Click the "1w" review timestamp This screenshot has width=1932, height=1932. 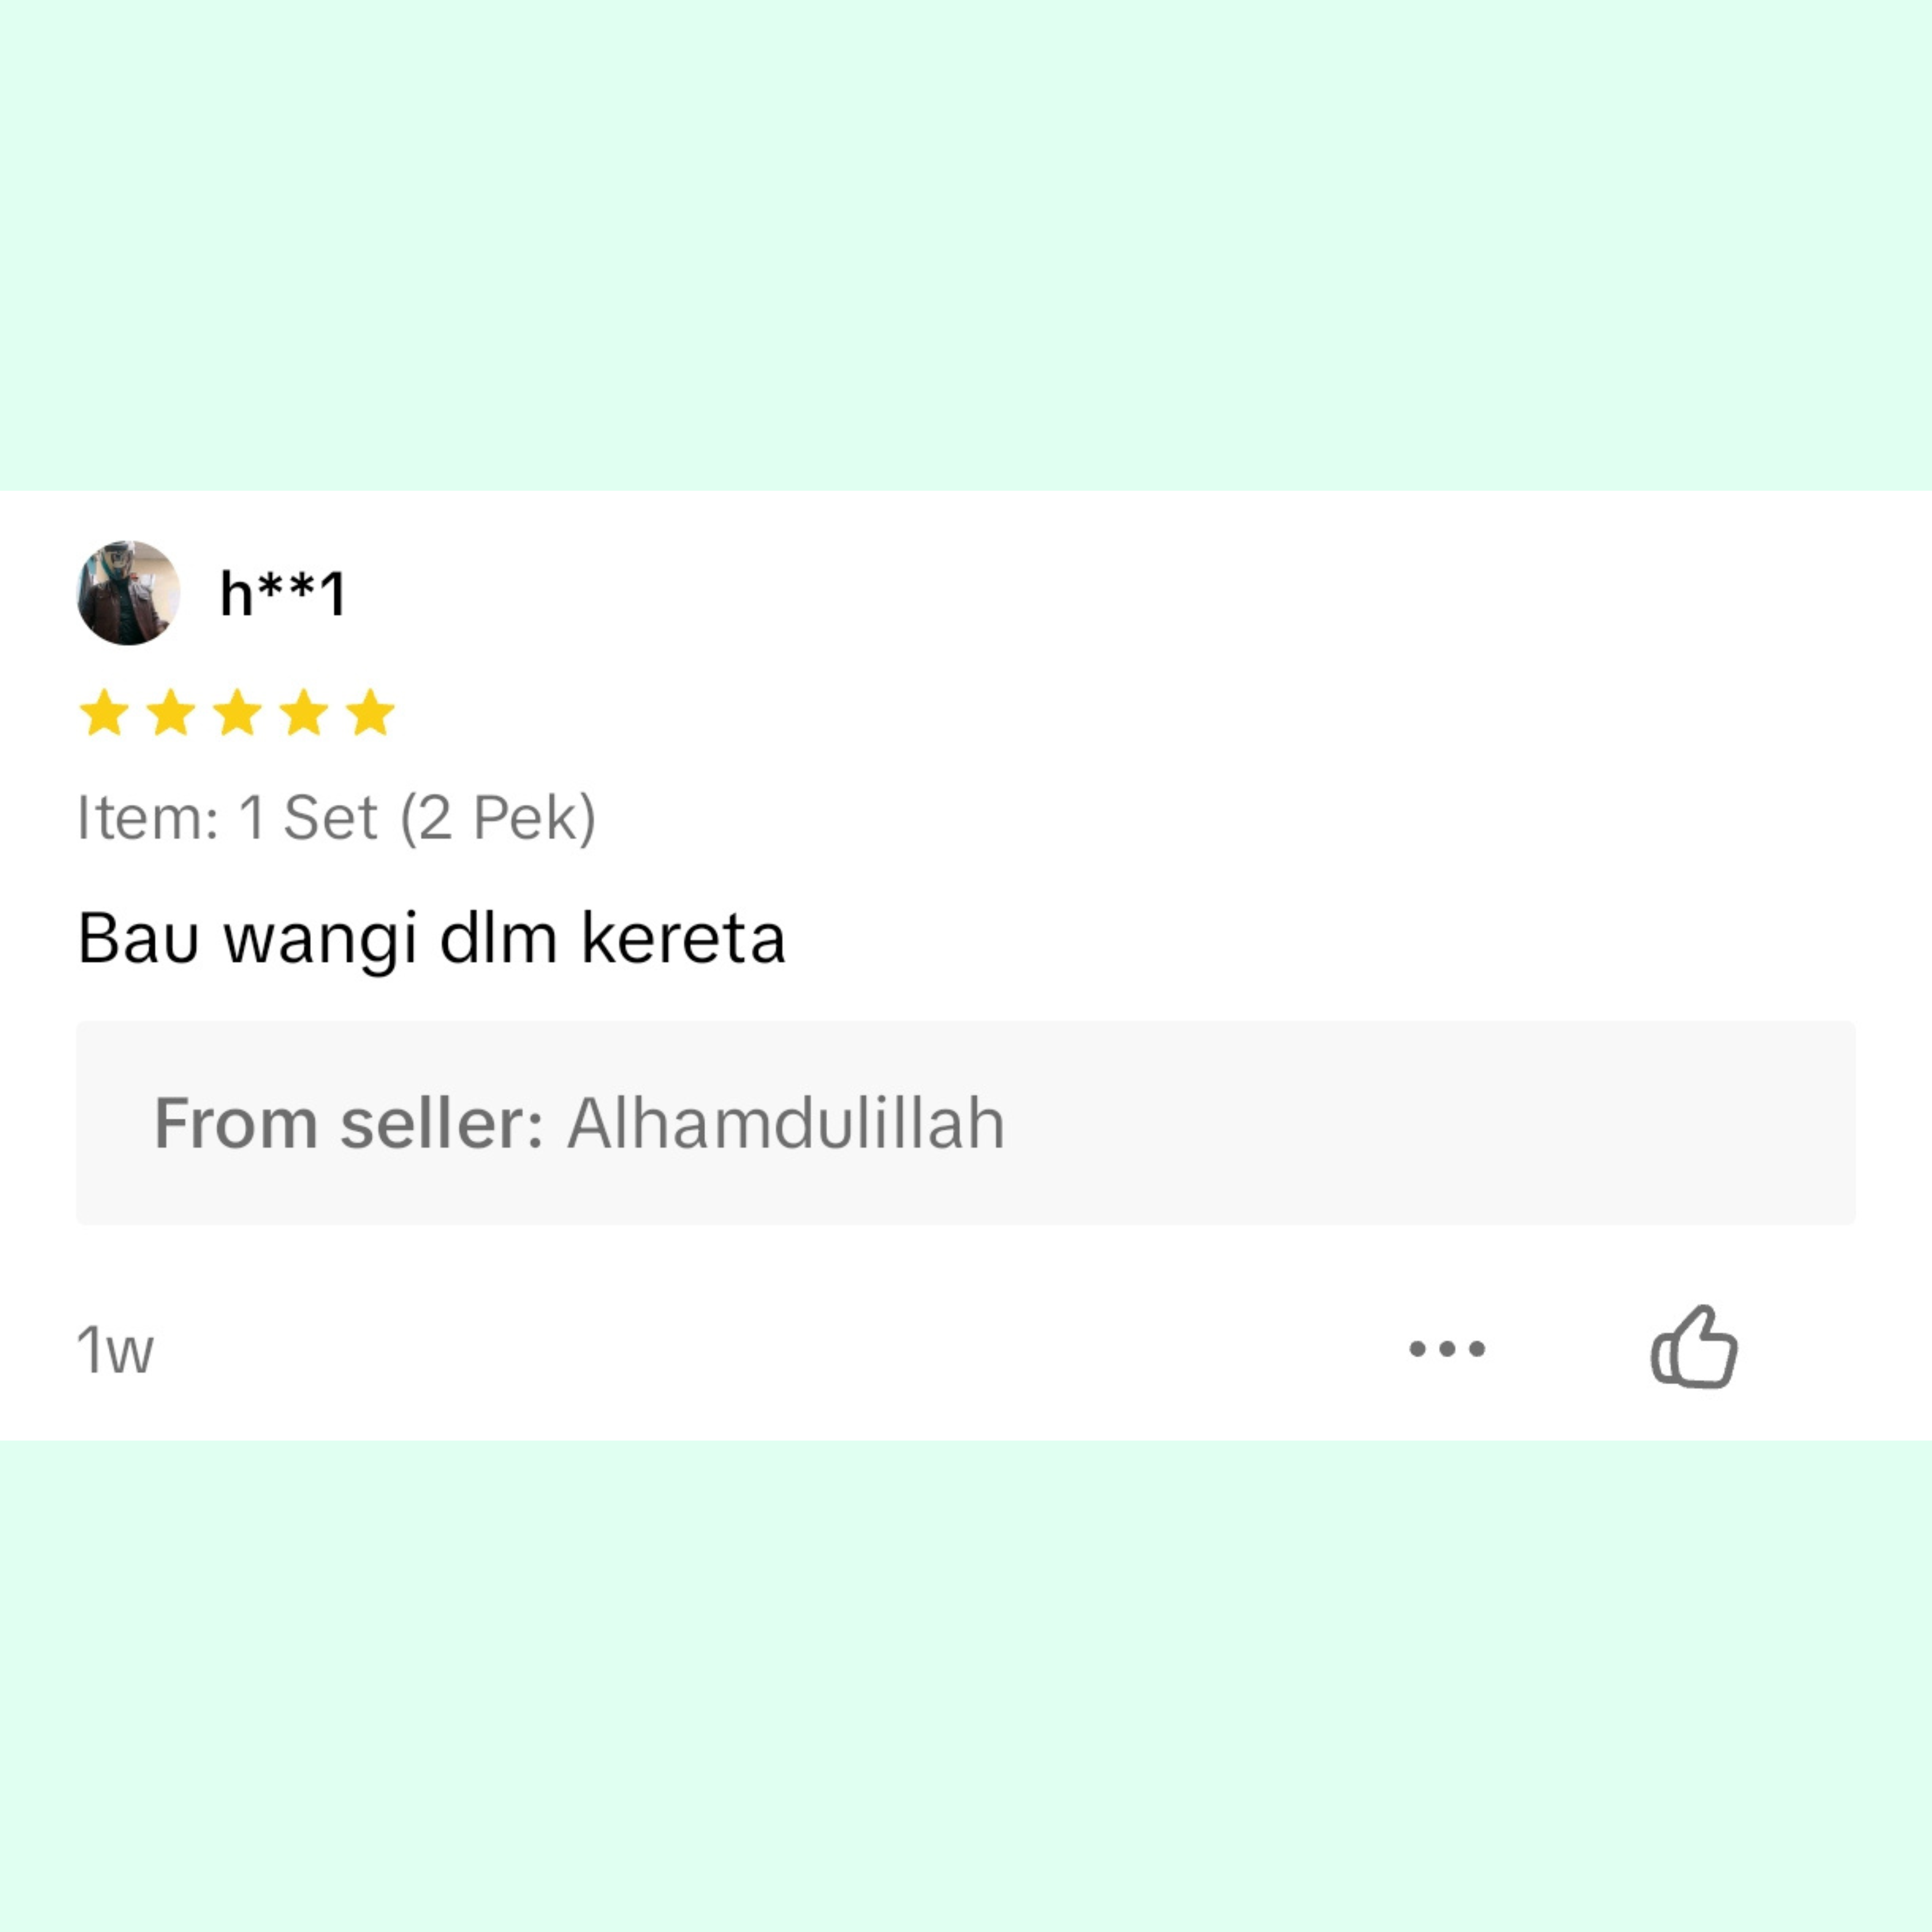(x=115, y=1350)
